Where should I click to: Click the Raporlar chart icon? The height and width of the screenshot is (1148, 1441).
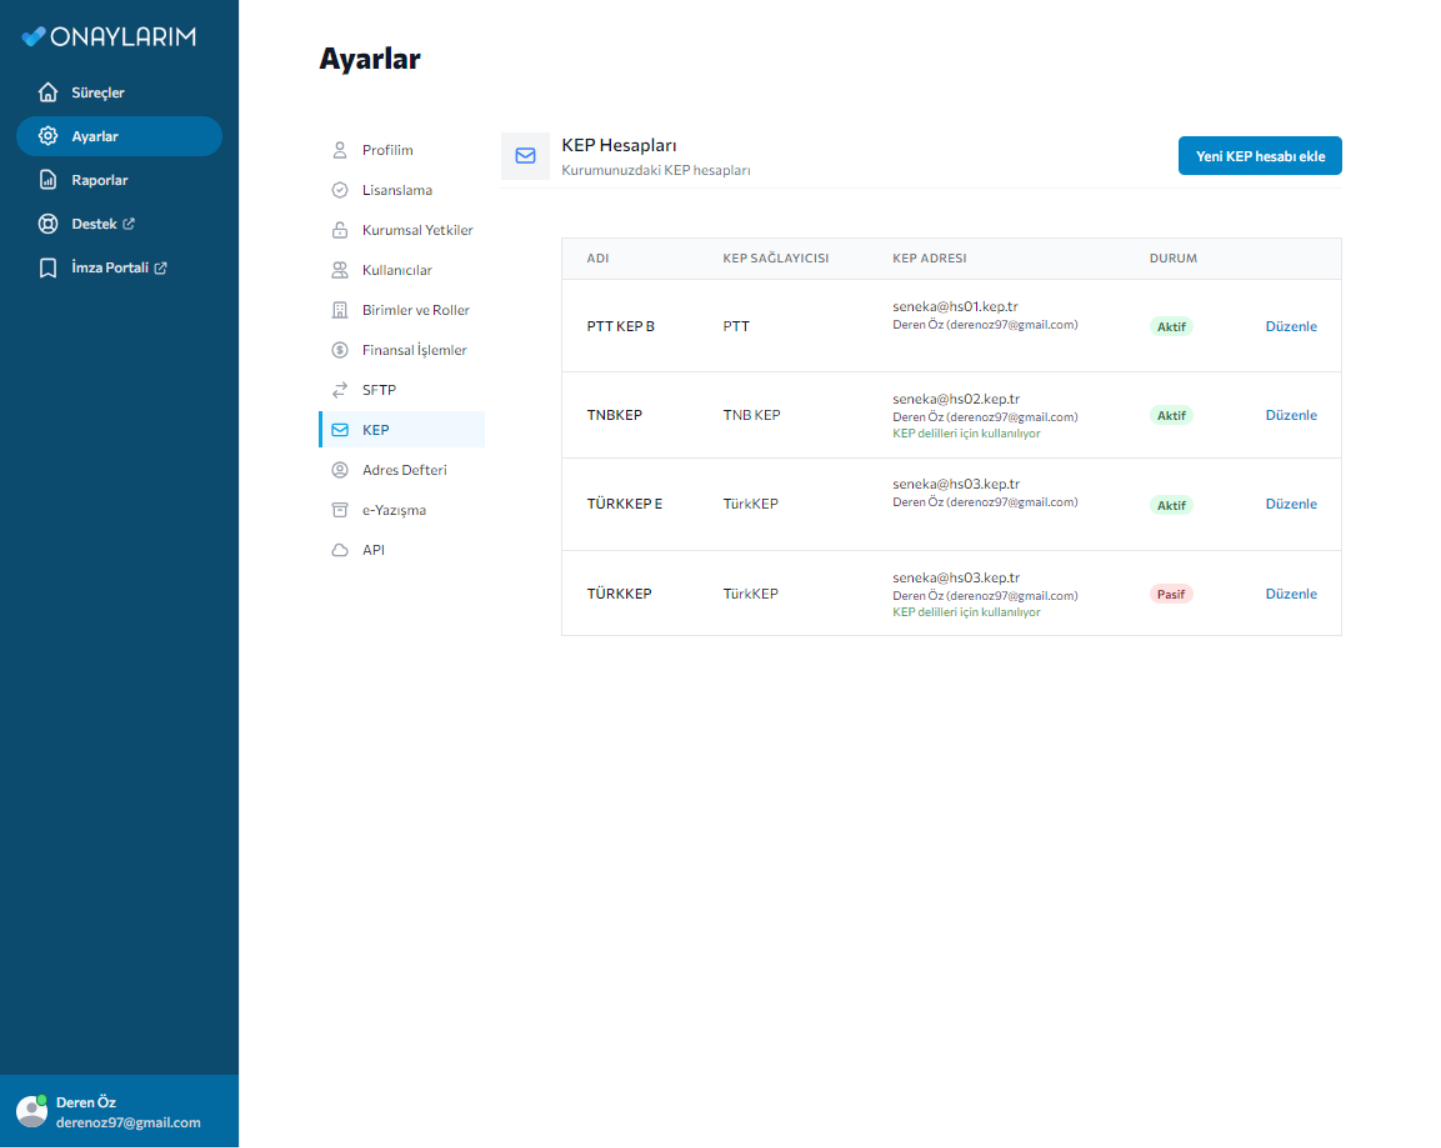coord(48,180)
